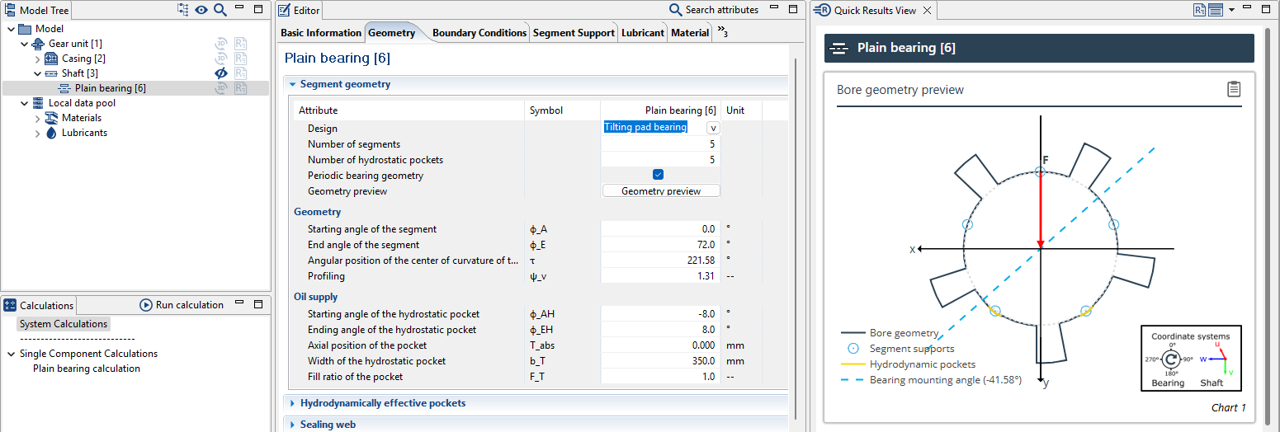Click the clipboard icon in Bore geometry preview
Image resolution: width=1280 pixels, height=432 pixels.
[1234, 89]
